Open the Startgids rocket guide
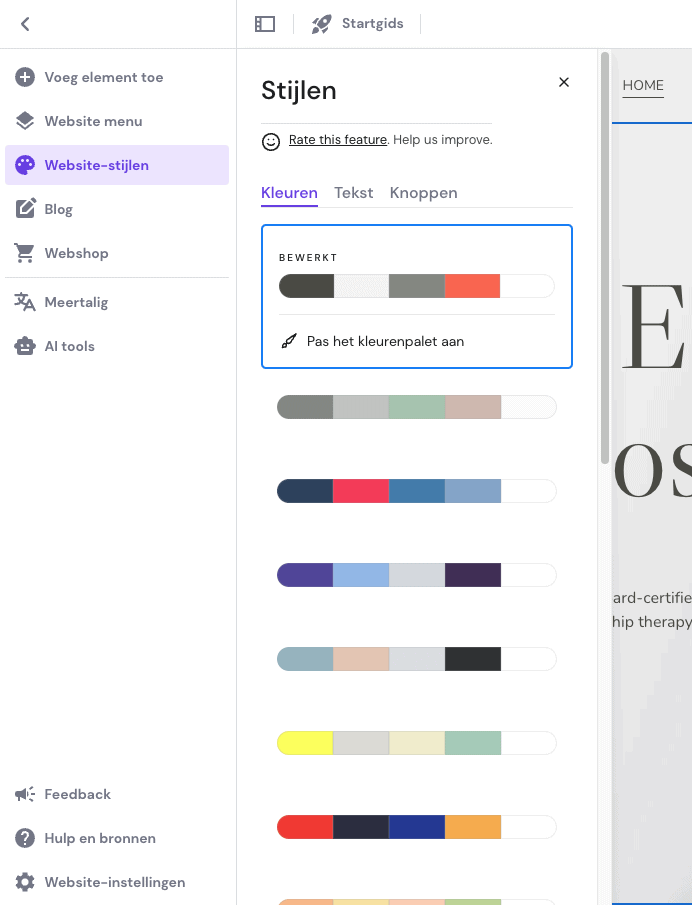692x905 pixels. [x=357, y=24]
